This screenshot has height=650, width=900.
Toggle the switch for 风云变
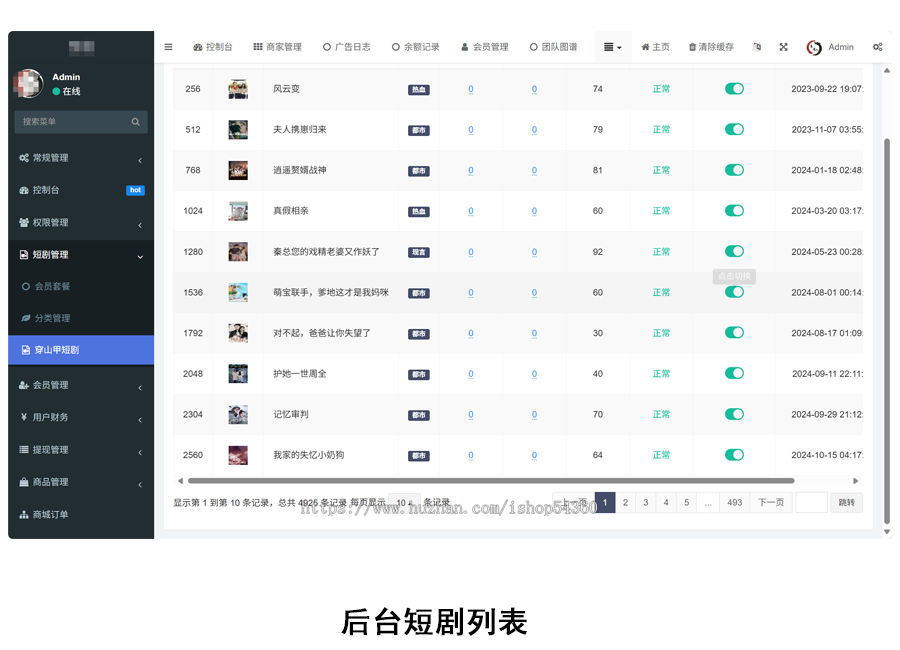(x=734, y=88)
